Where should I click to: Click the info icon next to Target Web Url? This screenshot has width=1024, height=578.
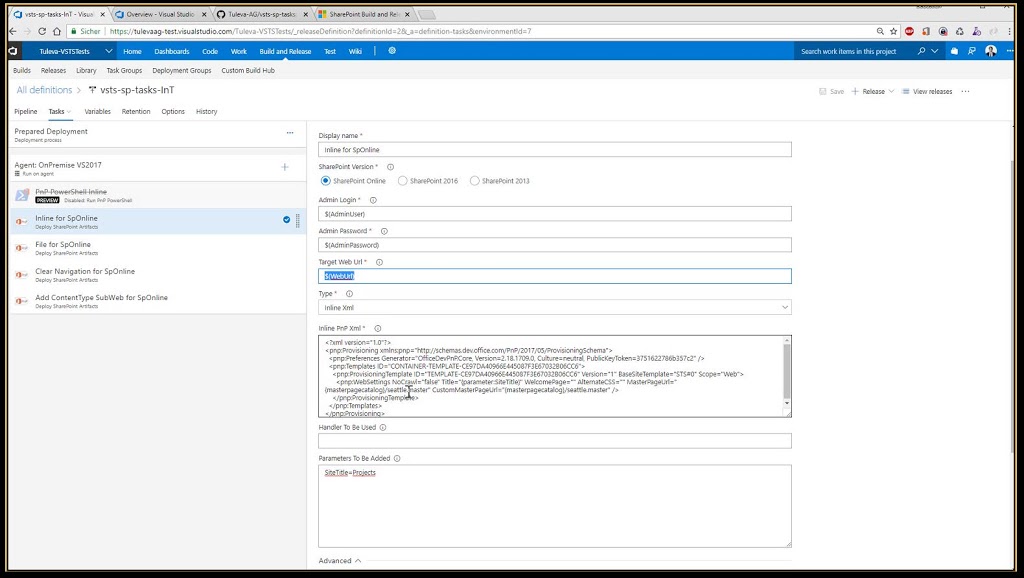coord(379,263)
